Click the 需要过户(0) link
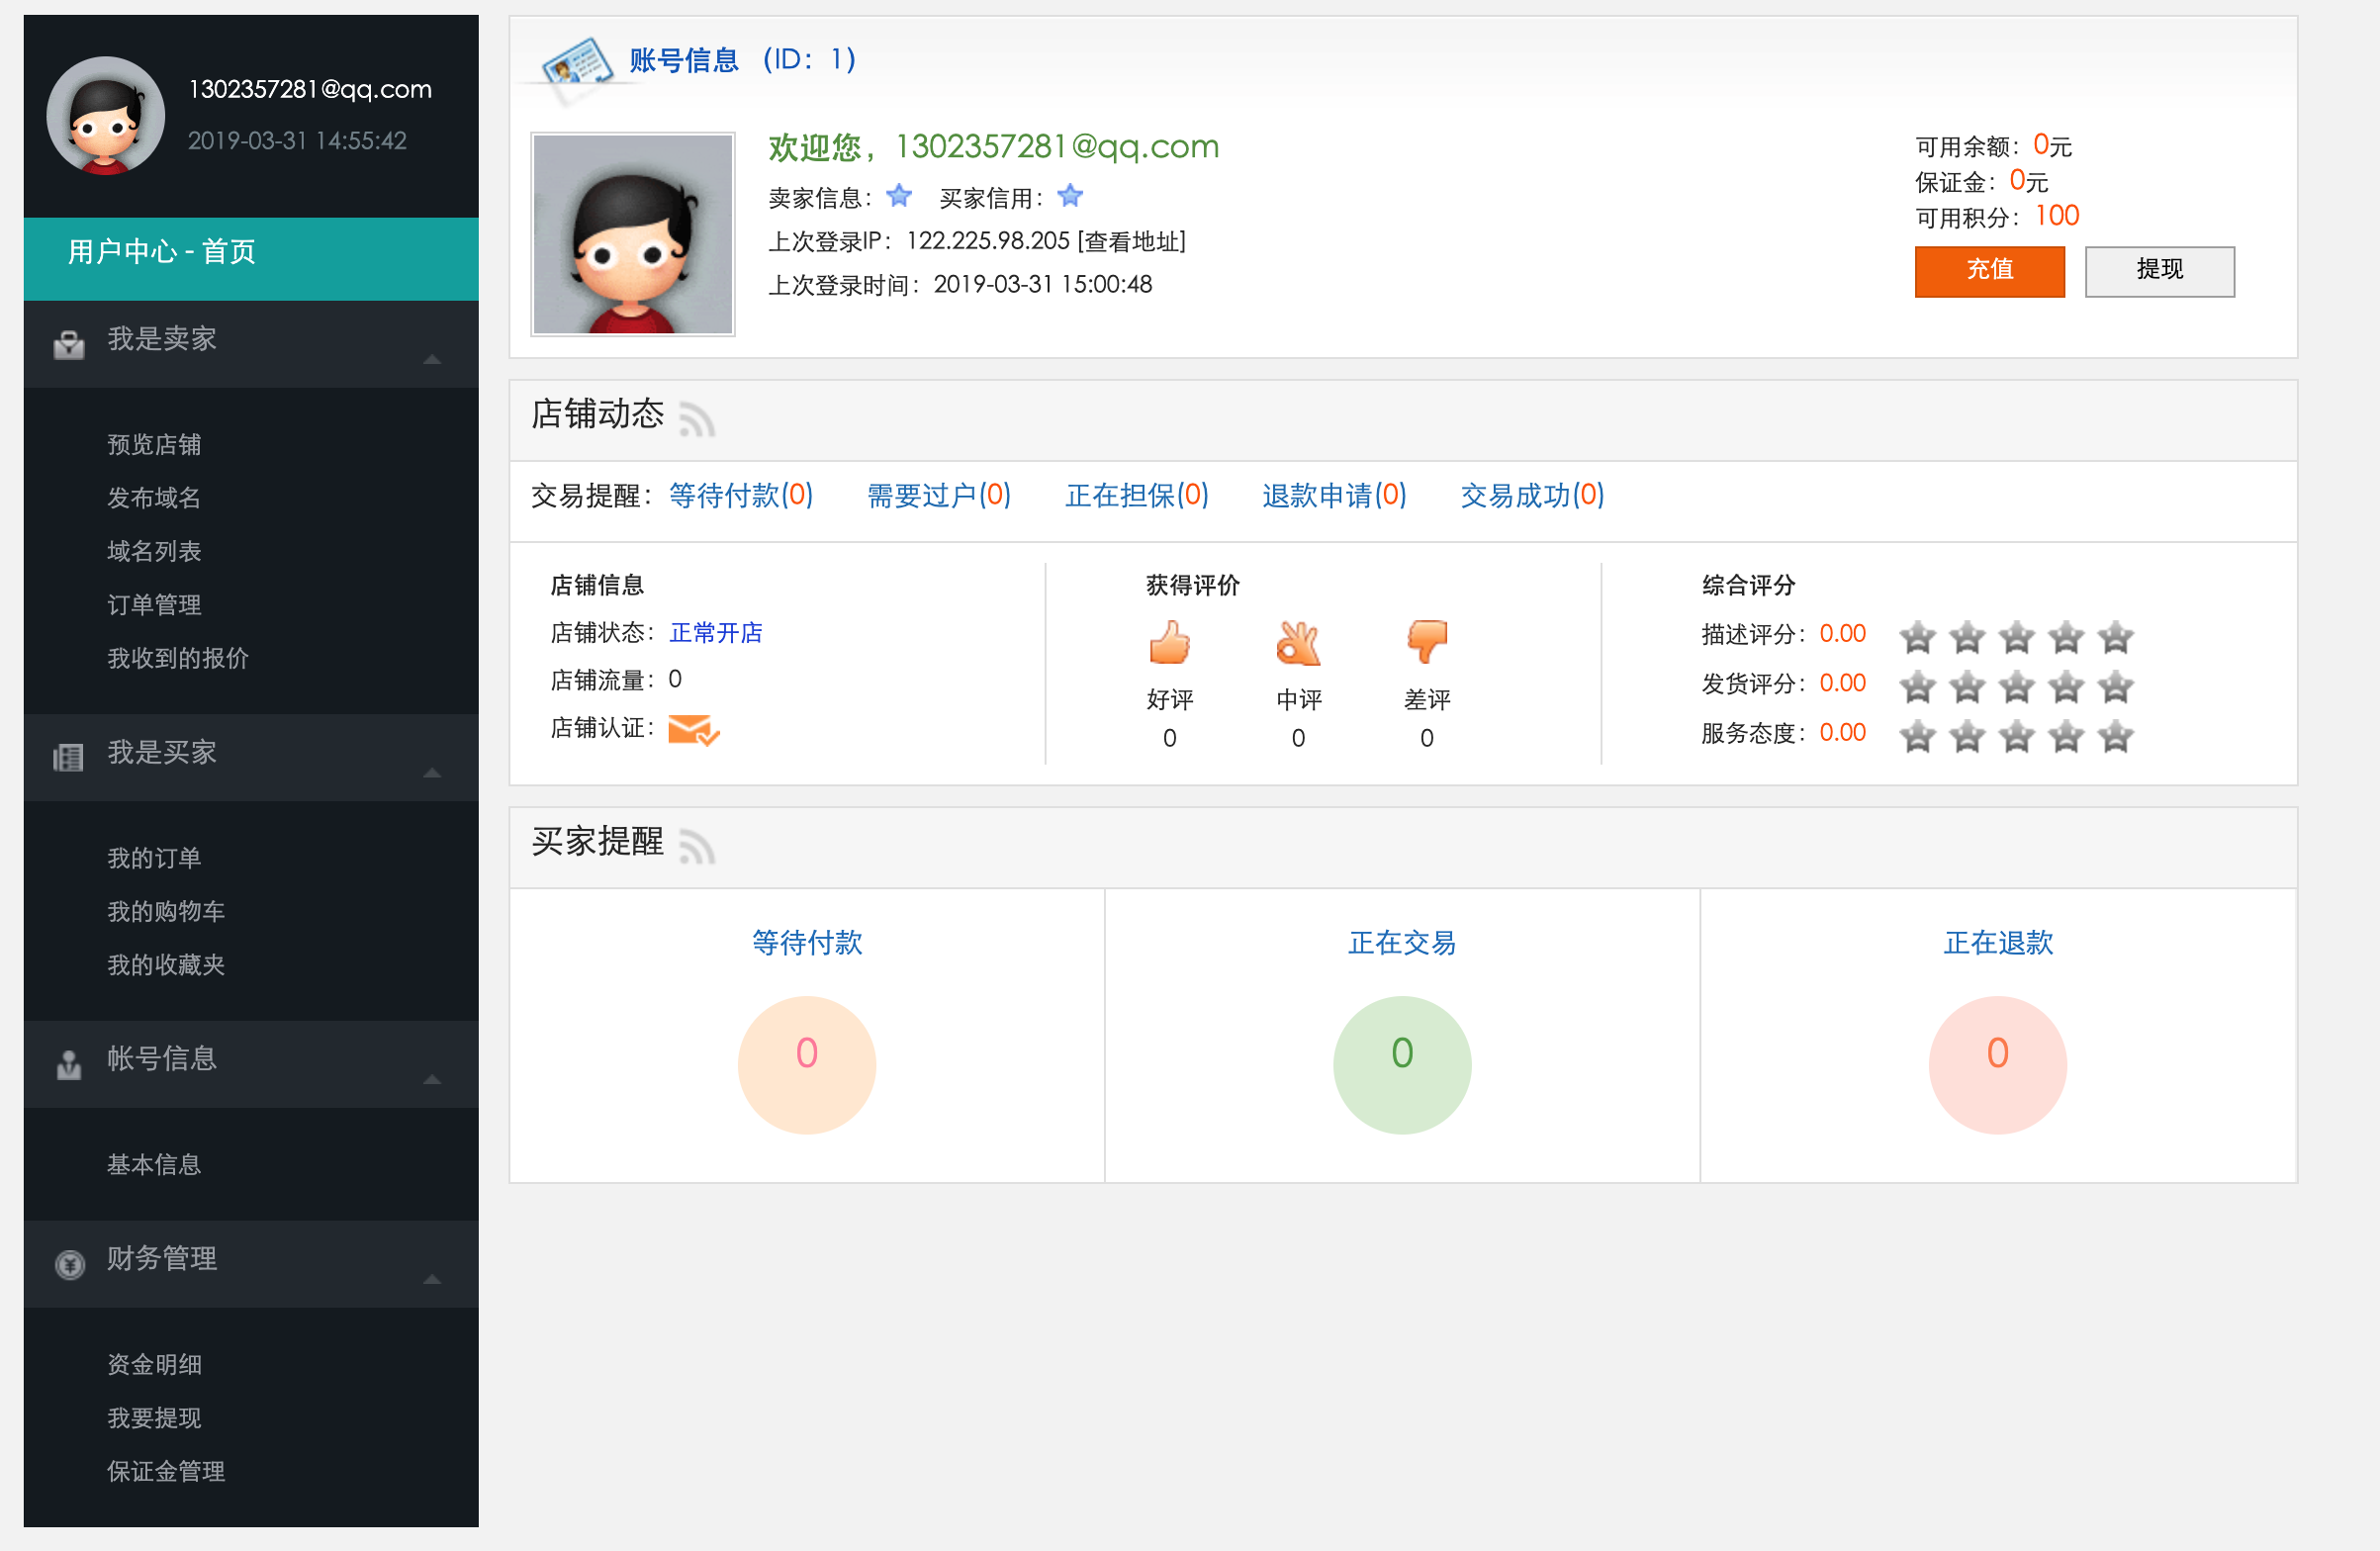2380x1551 pixels. (x=939, y=496)
